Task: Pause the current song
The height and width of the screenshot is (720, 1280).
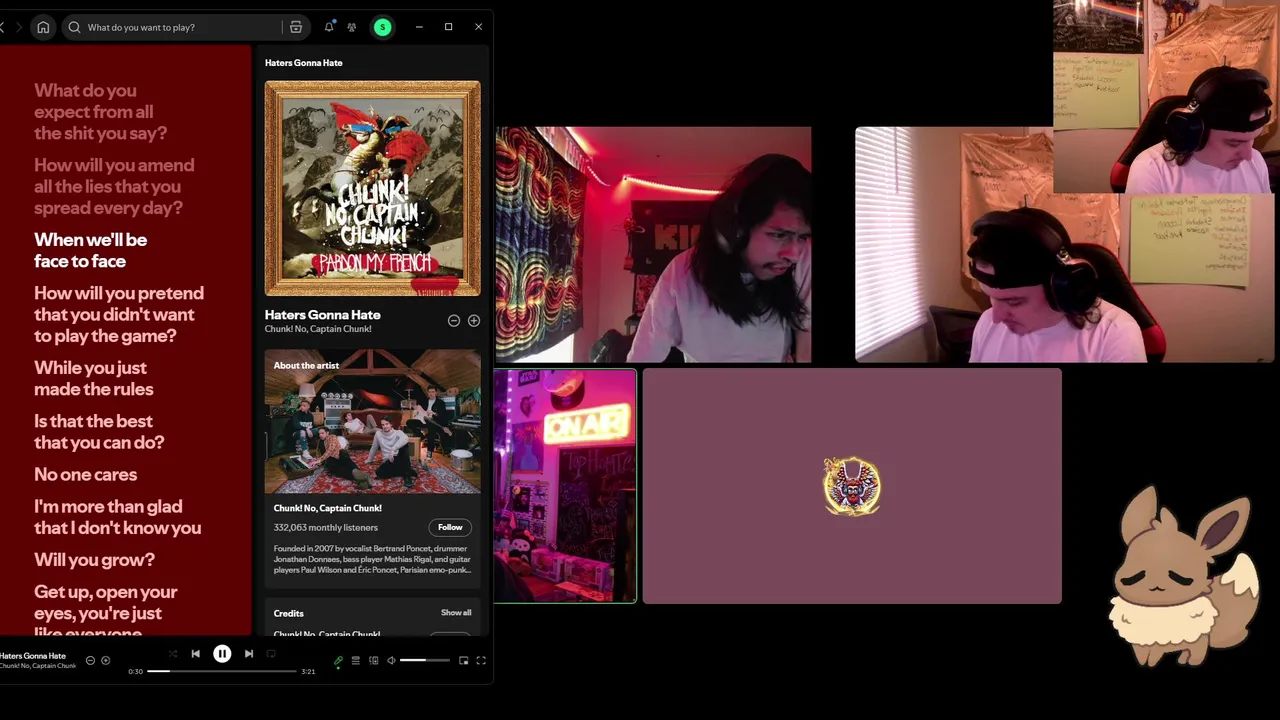Action: point(222,654)
